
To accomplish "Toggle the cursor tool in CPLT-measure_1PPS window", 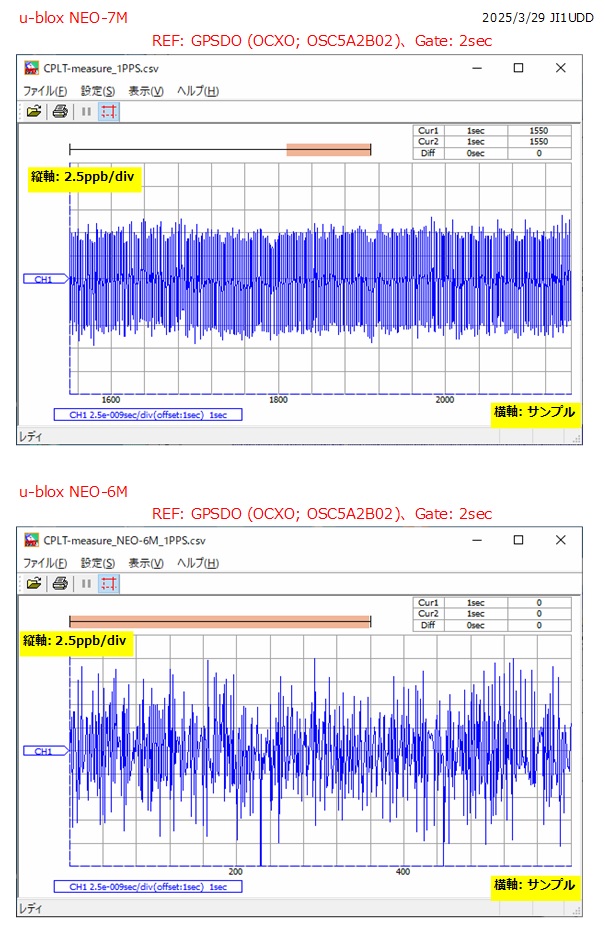I will (109, 111).
